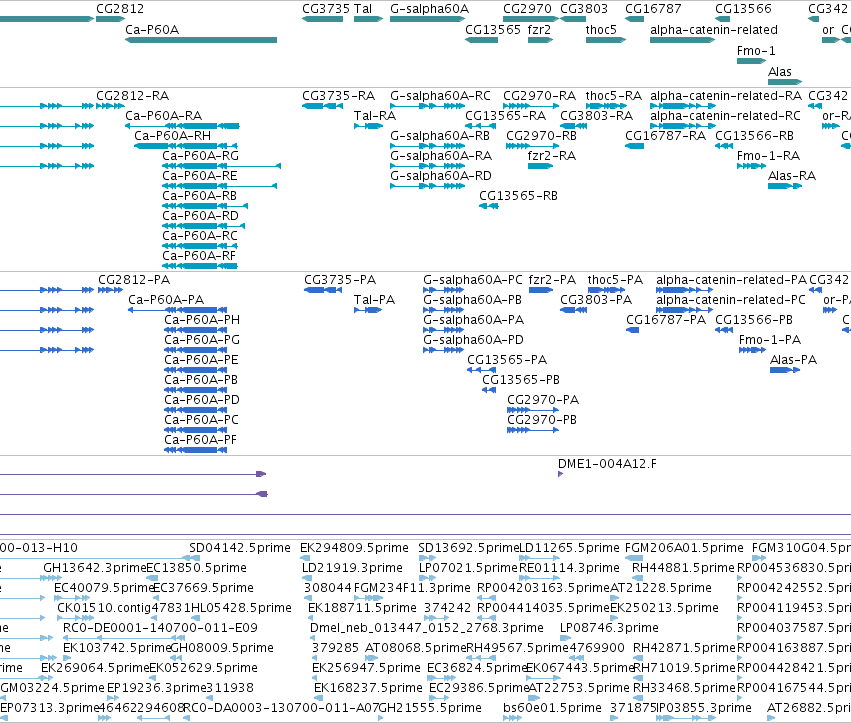The image size is (851, 723).
Task: Click the teal G-salpha60A gene arrow bar
Action: pyautogui.click(x=428, y=19)
